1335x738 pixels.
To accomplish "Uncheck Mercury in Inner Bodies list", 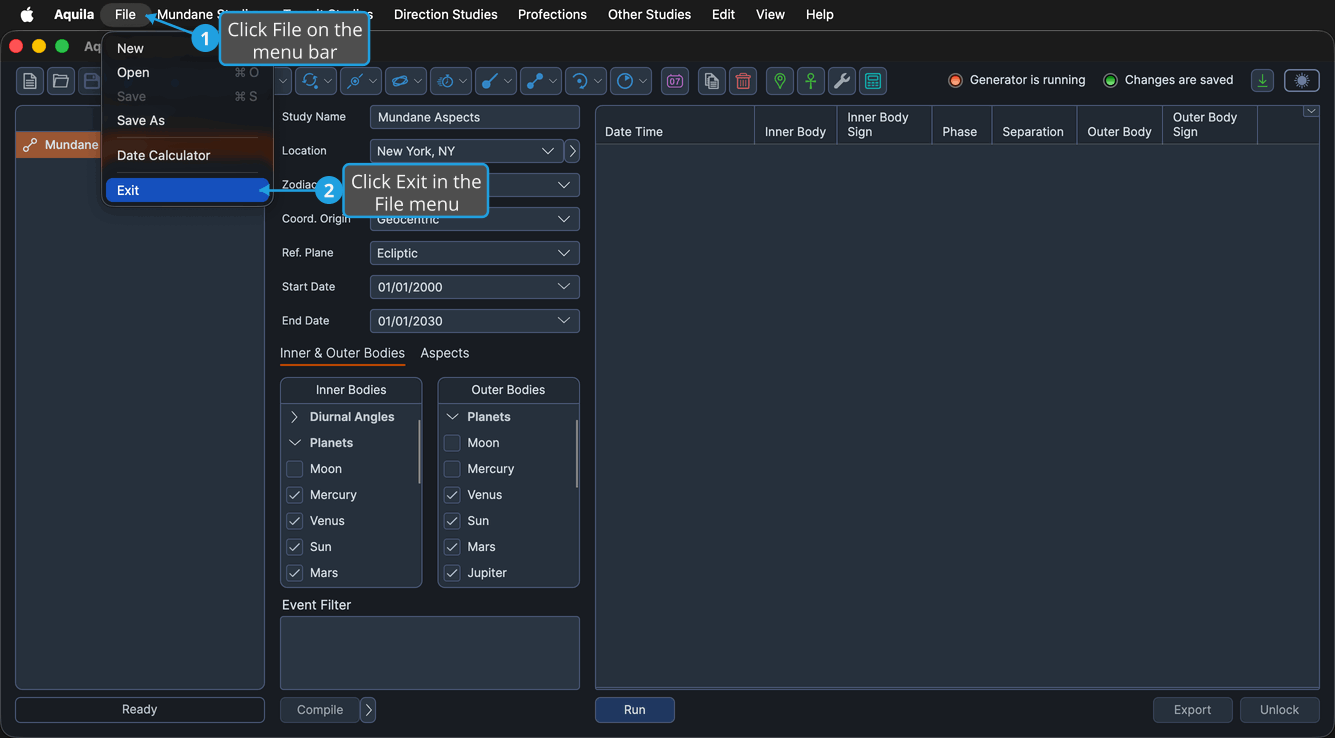I will coord(294,495).
